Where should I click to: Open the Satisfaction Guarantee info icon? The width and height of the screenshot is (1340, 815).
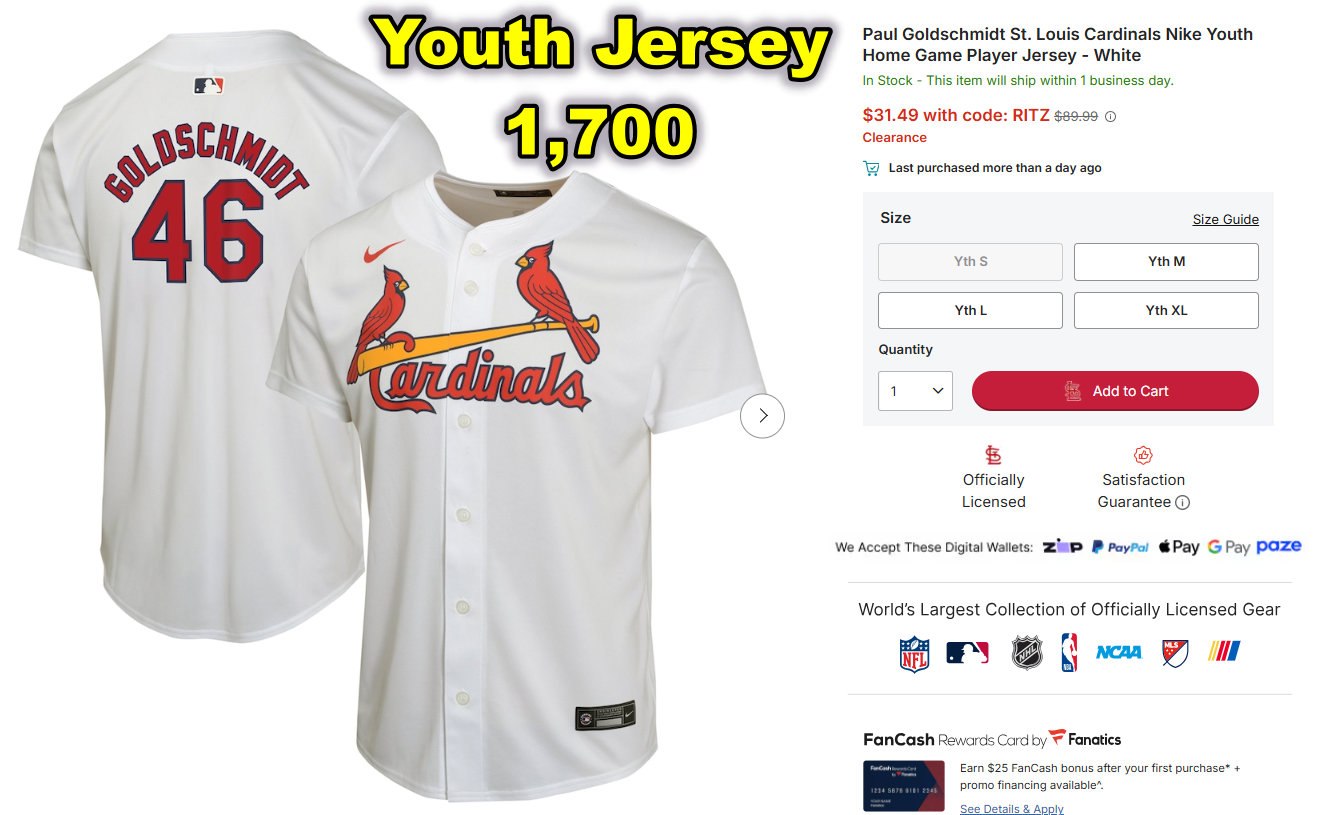click(x=1182, y=503)
